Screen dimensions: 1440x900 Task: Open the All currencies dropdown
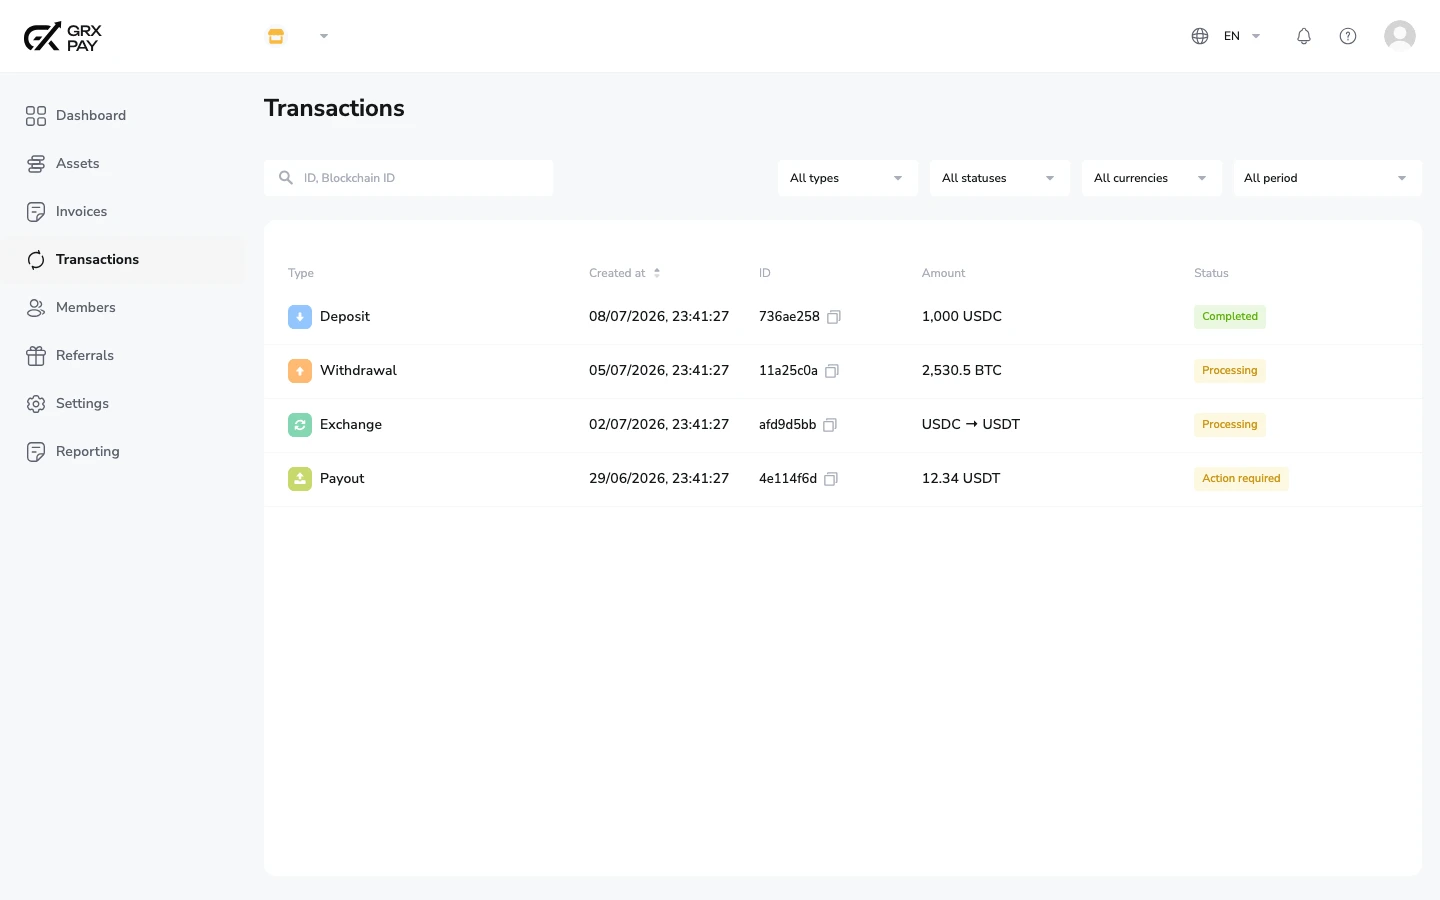(x=1151, y=178)
